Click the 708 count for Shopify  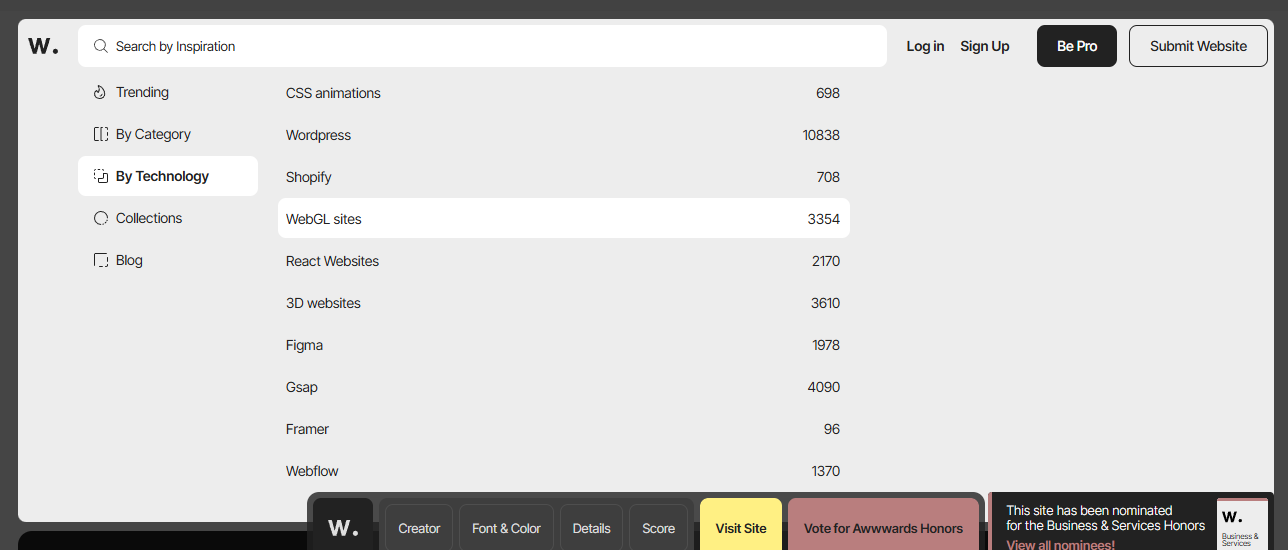coord(828,177)
